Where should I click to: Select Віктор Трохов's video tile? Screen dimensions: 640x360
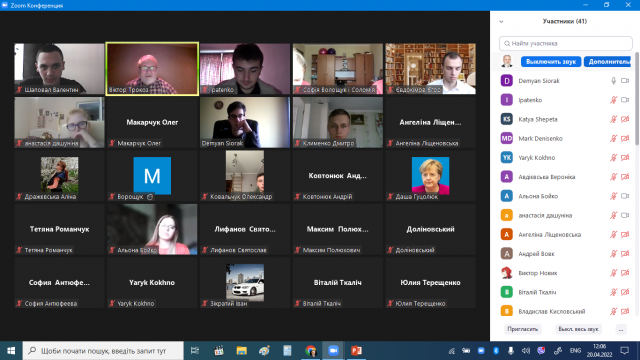coord(152,69)
